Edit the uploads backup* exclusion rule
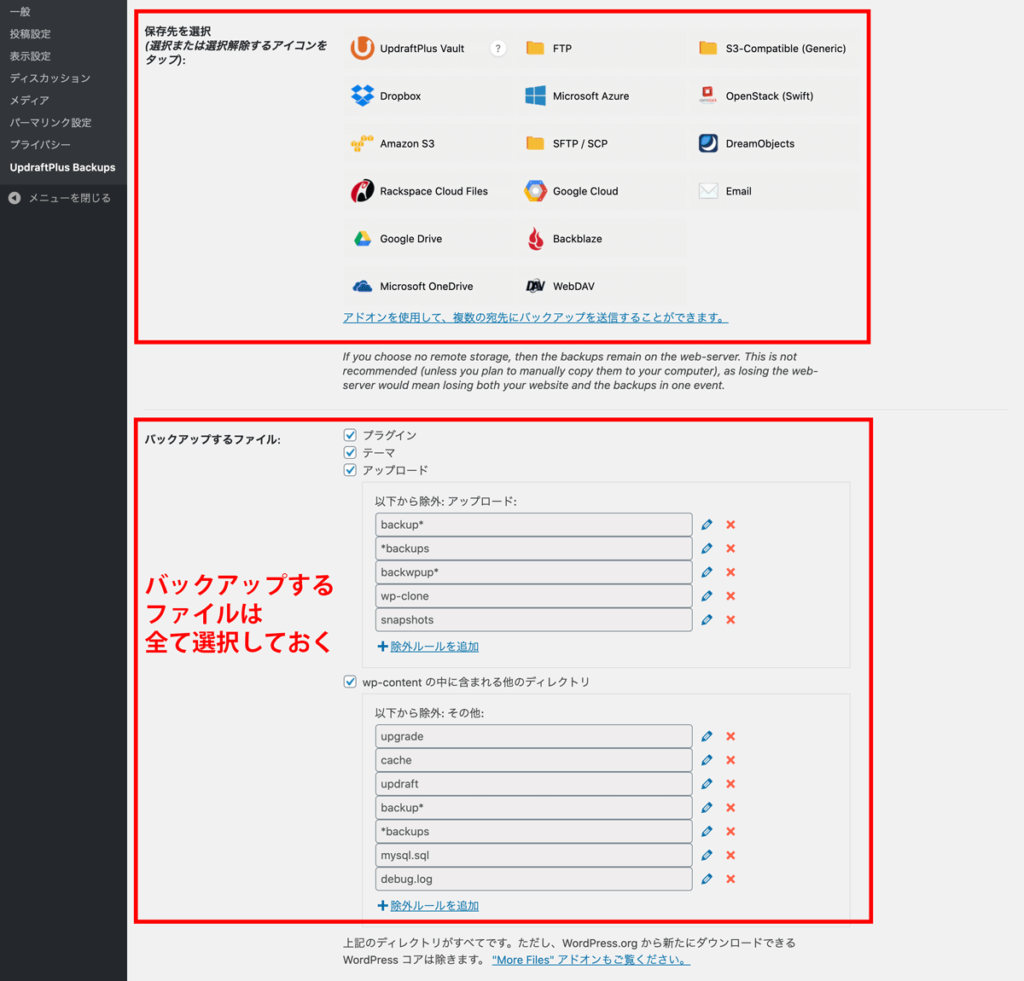1024x981 pixels. 707,524
